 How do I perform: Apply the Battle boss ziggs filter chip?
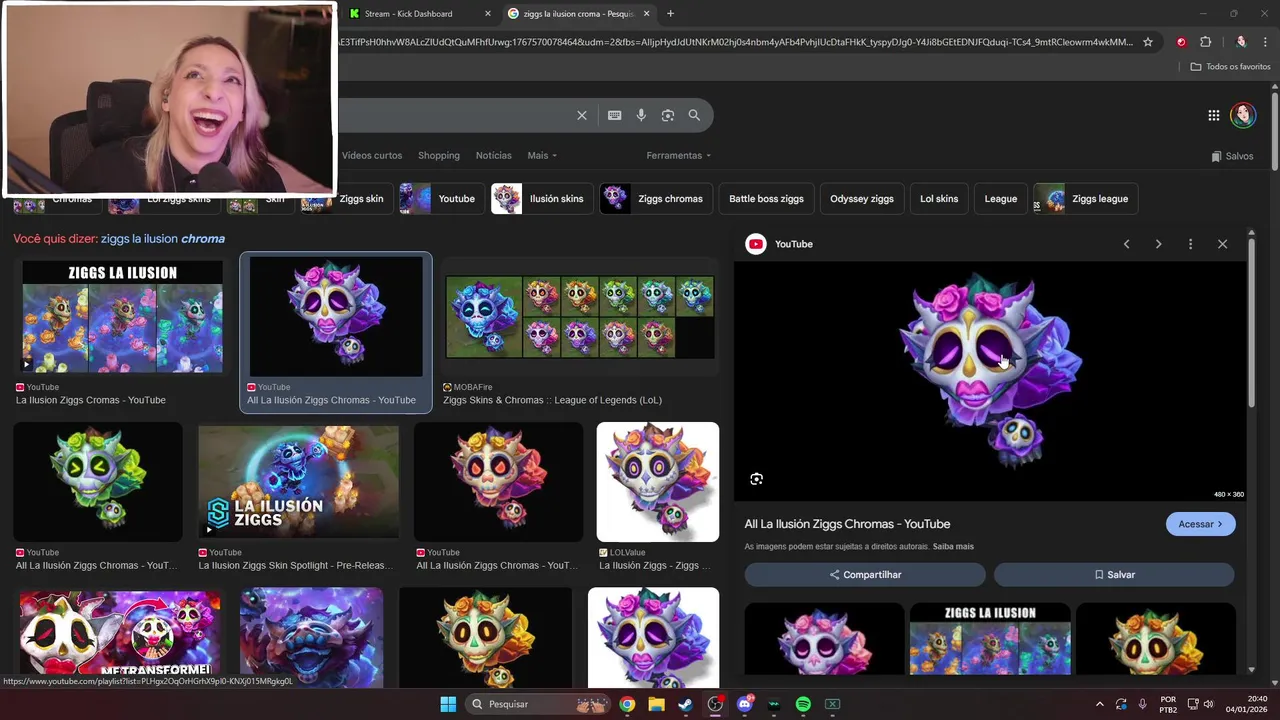coord(766,198)
